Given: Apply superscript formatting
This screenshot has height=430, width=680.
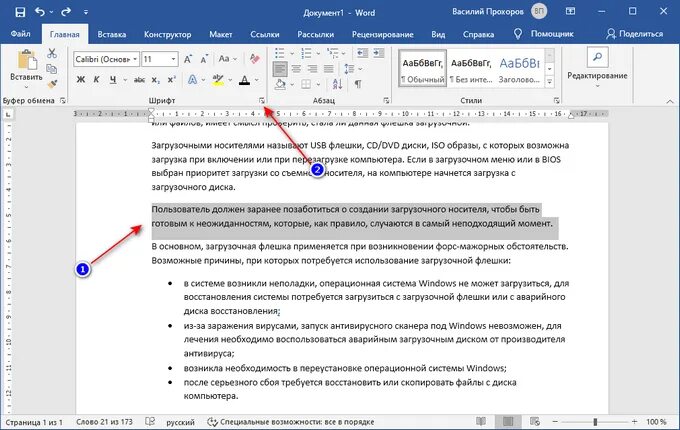Looking at the screenshot, I should point(171,80).
